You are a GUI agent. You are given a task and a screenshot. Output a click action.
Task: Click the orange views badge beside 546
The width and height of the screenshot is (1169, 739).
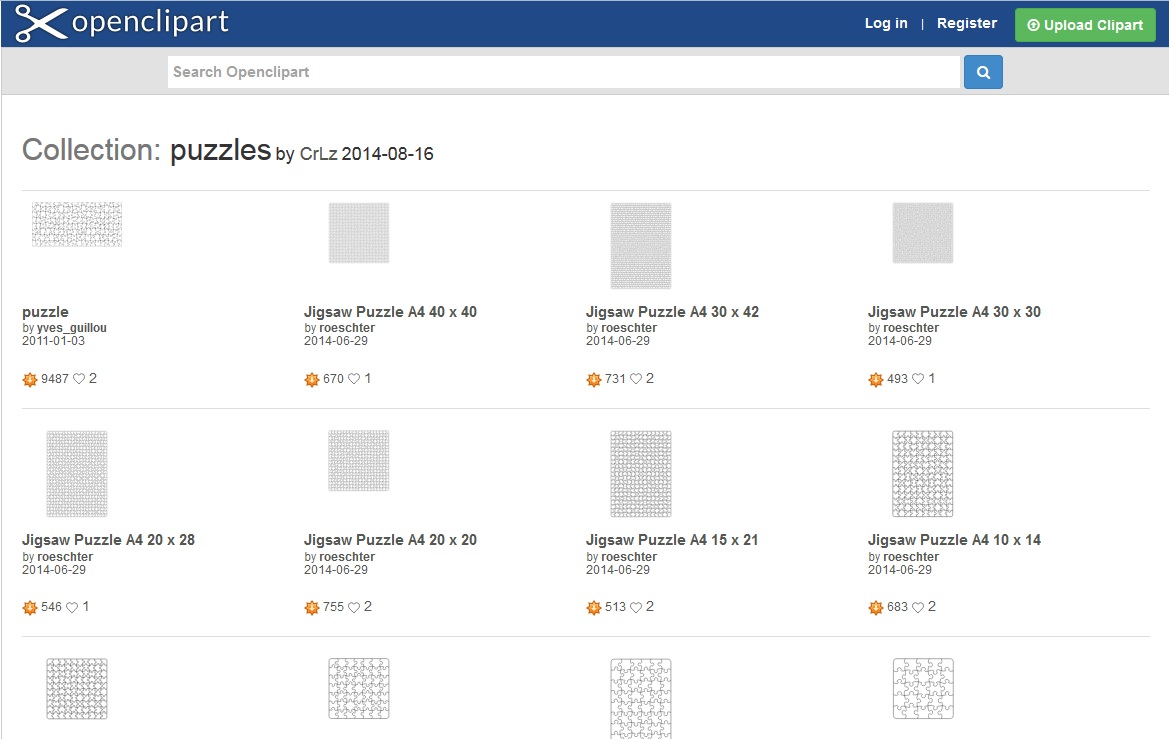click(30, 608)
